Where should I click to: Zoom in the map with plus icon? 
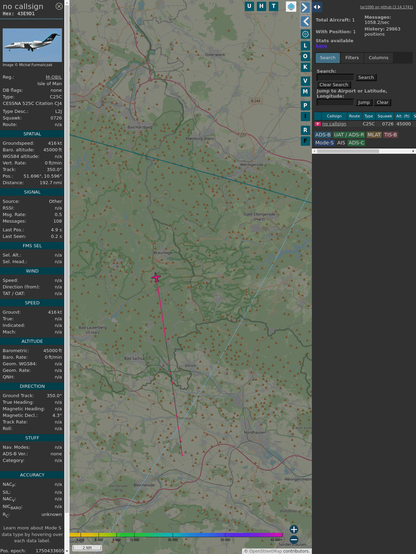(294, 529)
